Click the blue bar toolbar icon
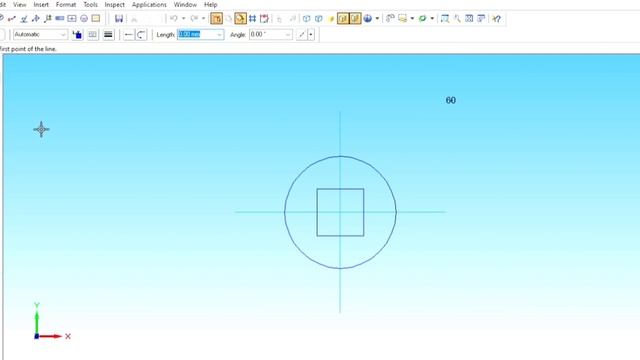The image size is (640, 360). [60, 19]
